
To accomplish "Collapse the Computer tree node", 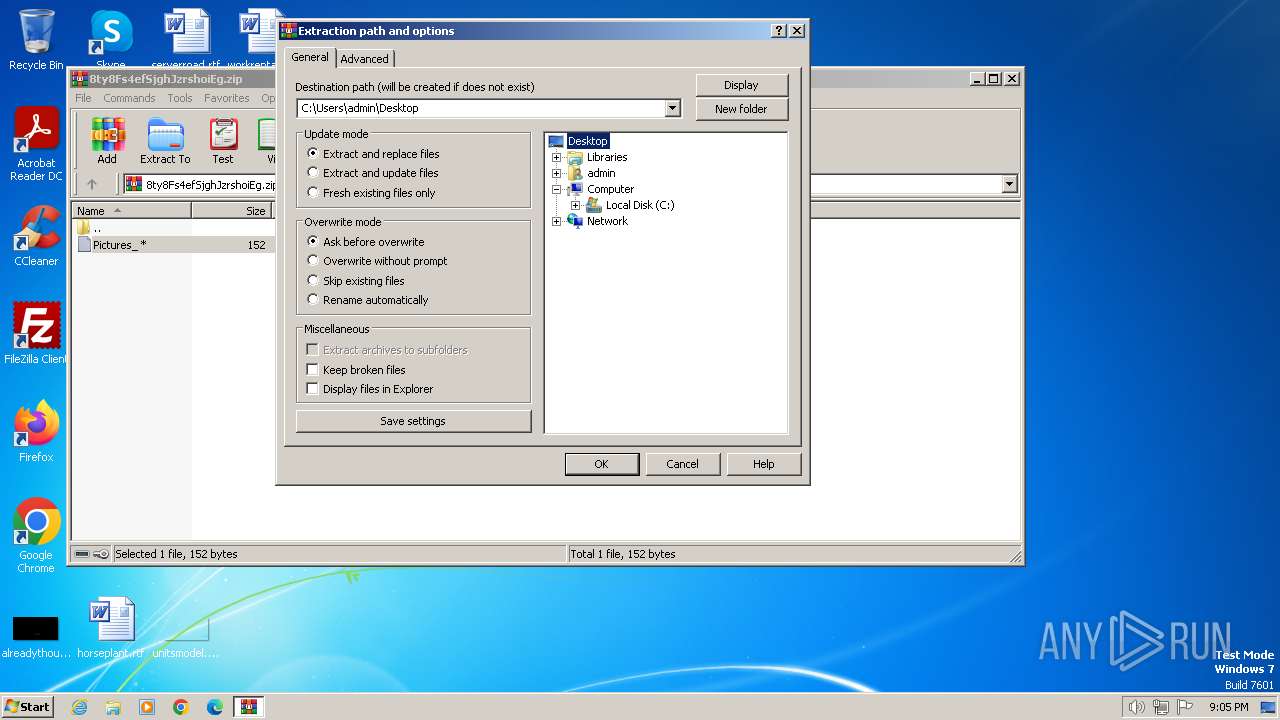I will click(x=557, y=189).
